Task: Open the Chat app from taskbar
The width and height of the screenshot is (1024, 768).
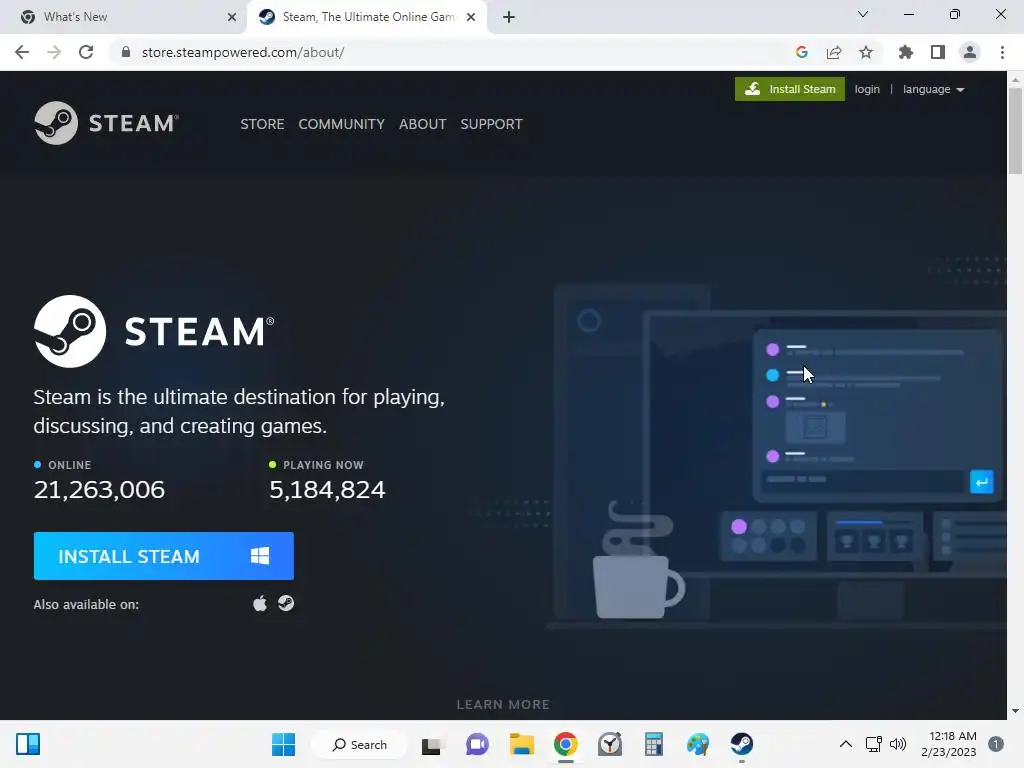Action: coord(477,744)
